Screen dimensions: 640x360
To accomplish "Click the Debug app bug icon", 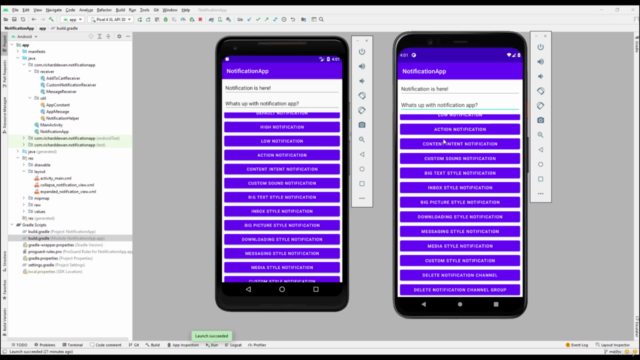I will (166, 20).
